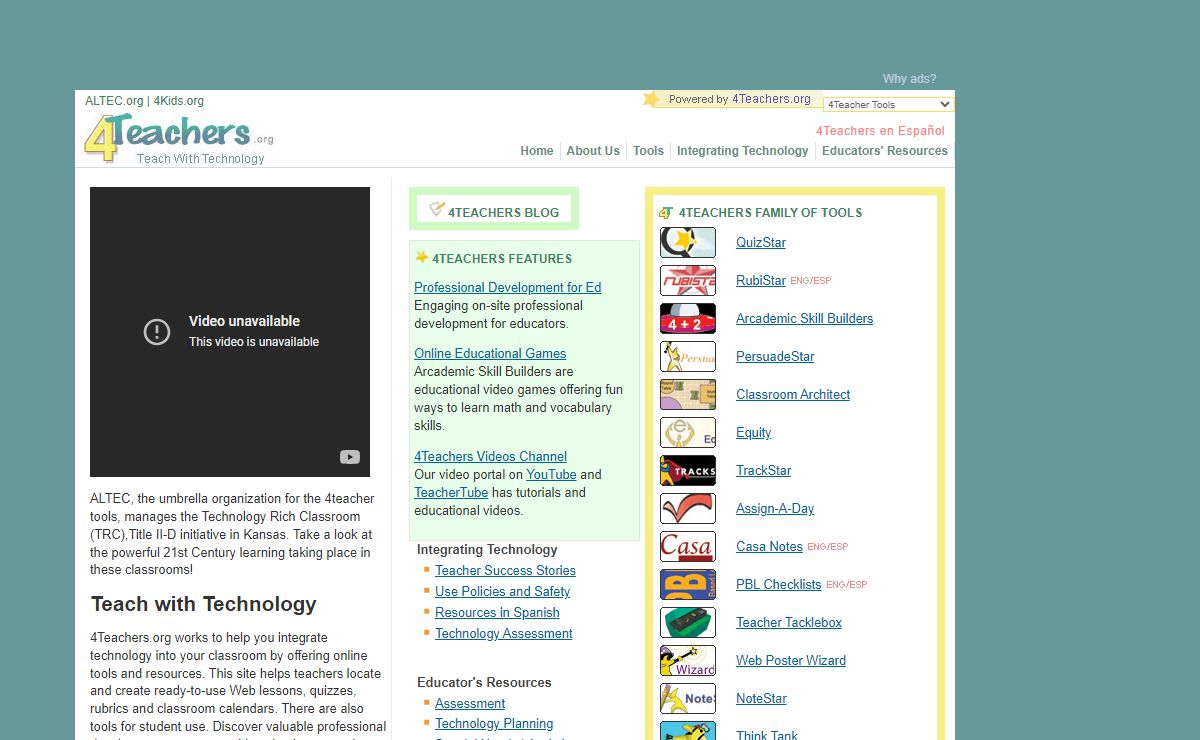Open the 4Kids.org link

[x=179, y=101]
